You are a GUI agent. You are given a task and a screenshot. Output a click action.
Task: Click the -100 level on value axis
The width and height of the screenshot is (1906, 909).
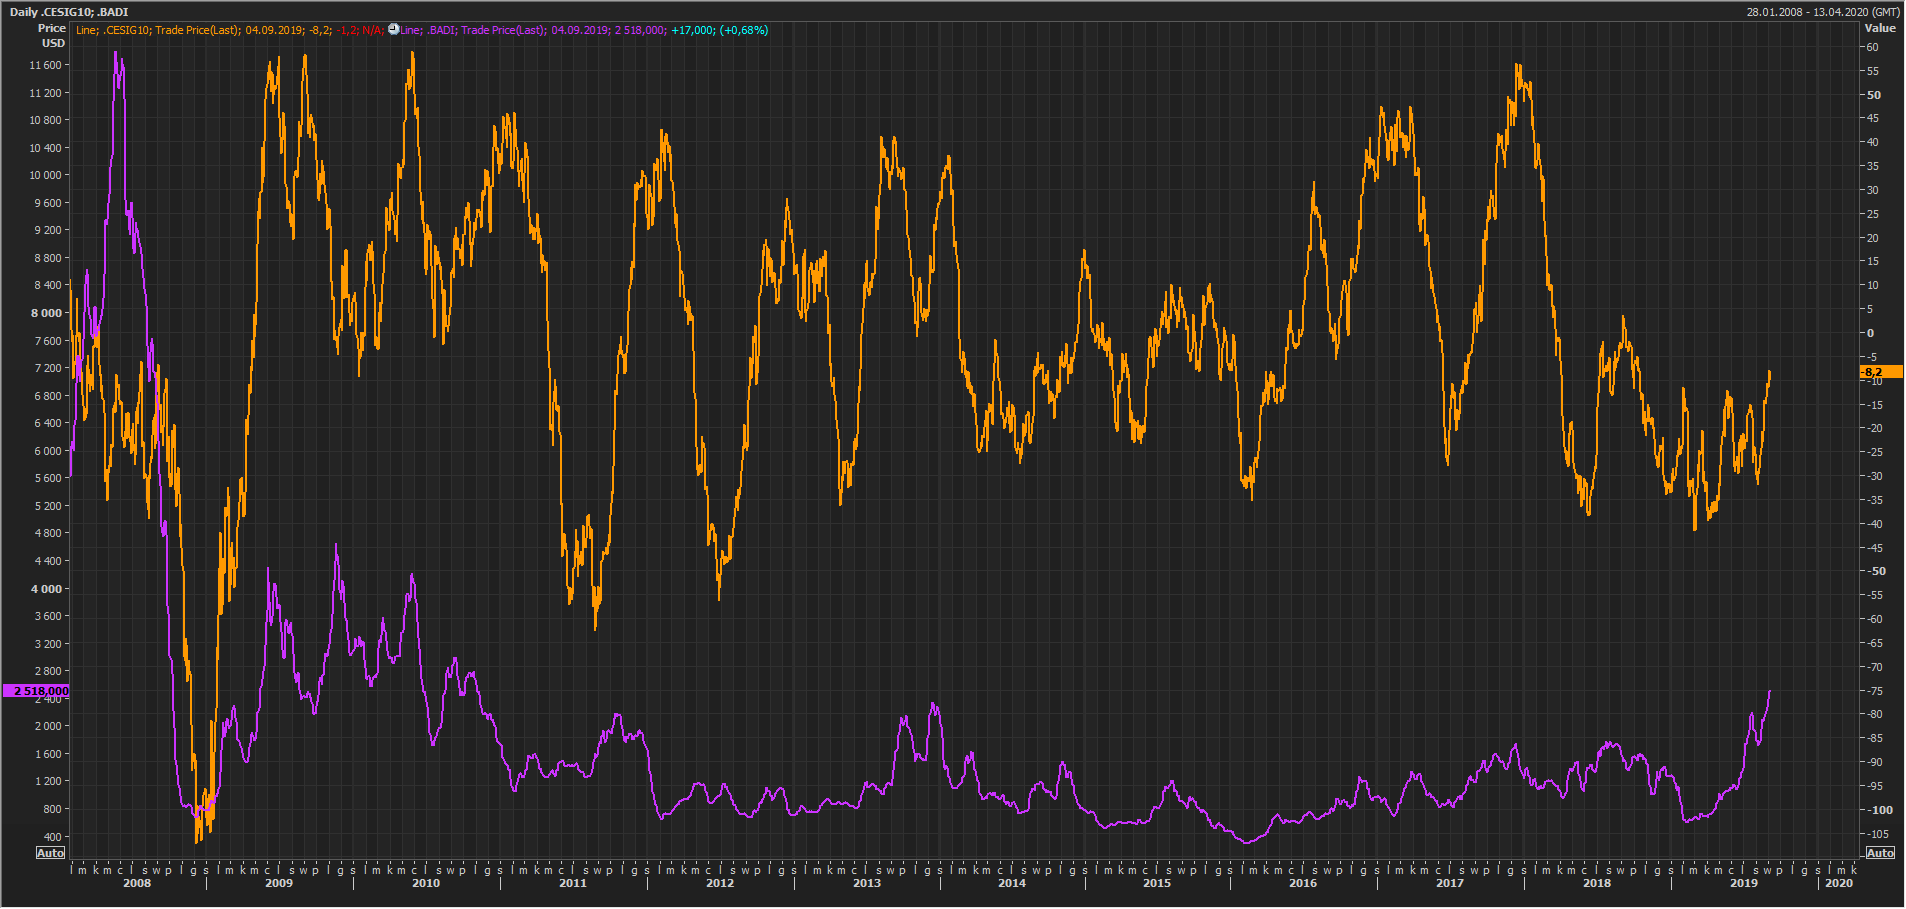pyautogui.click(x=1880, y=810)
